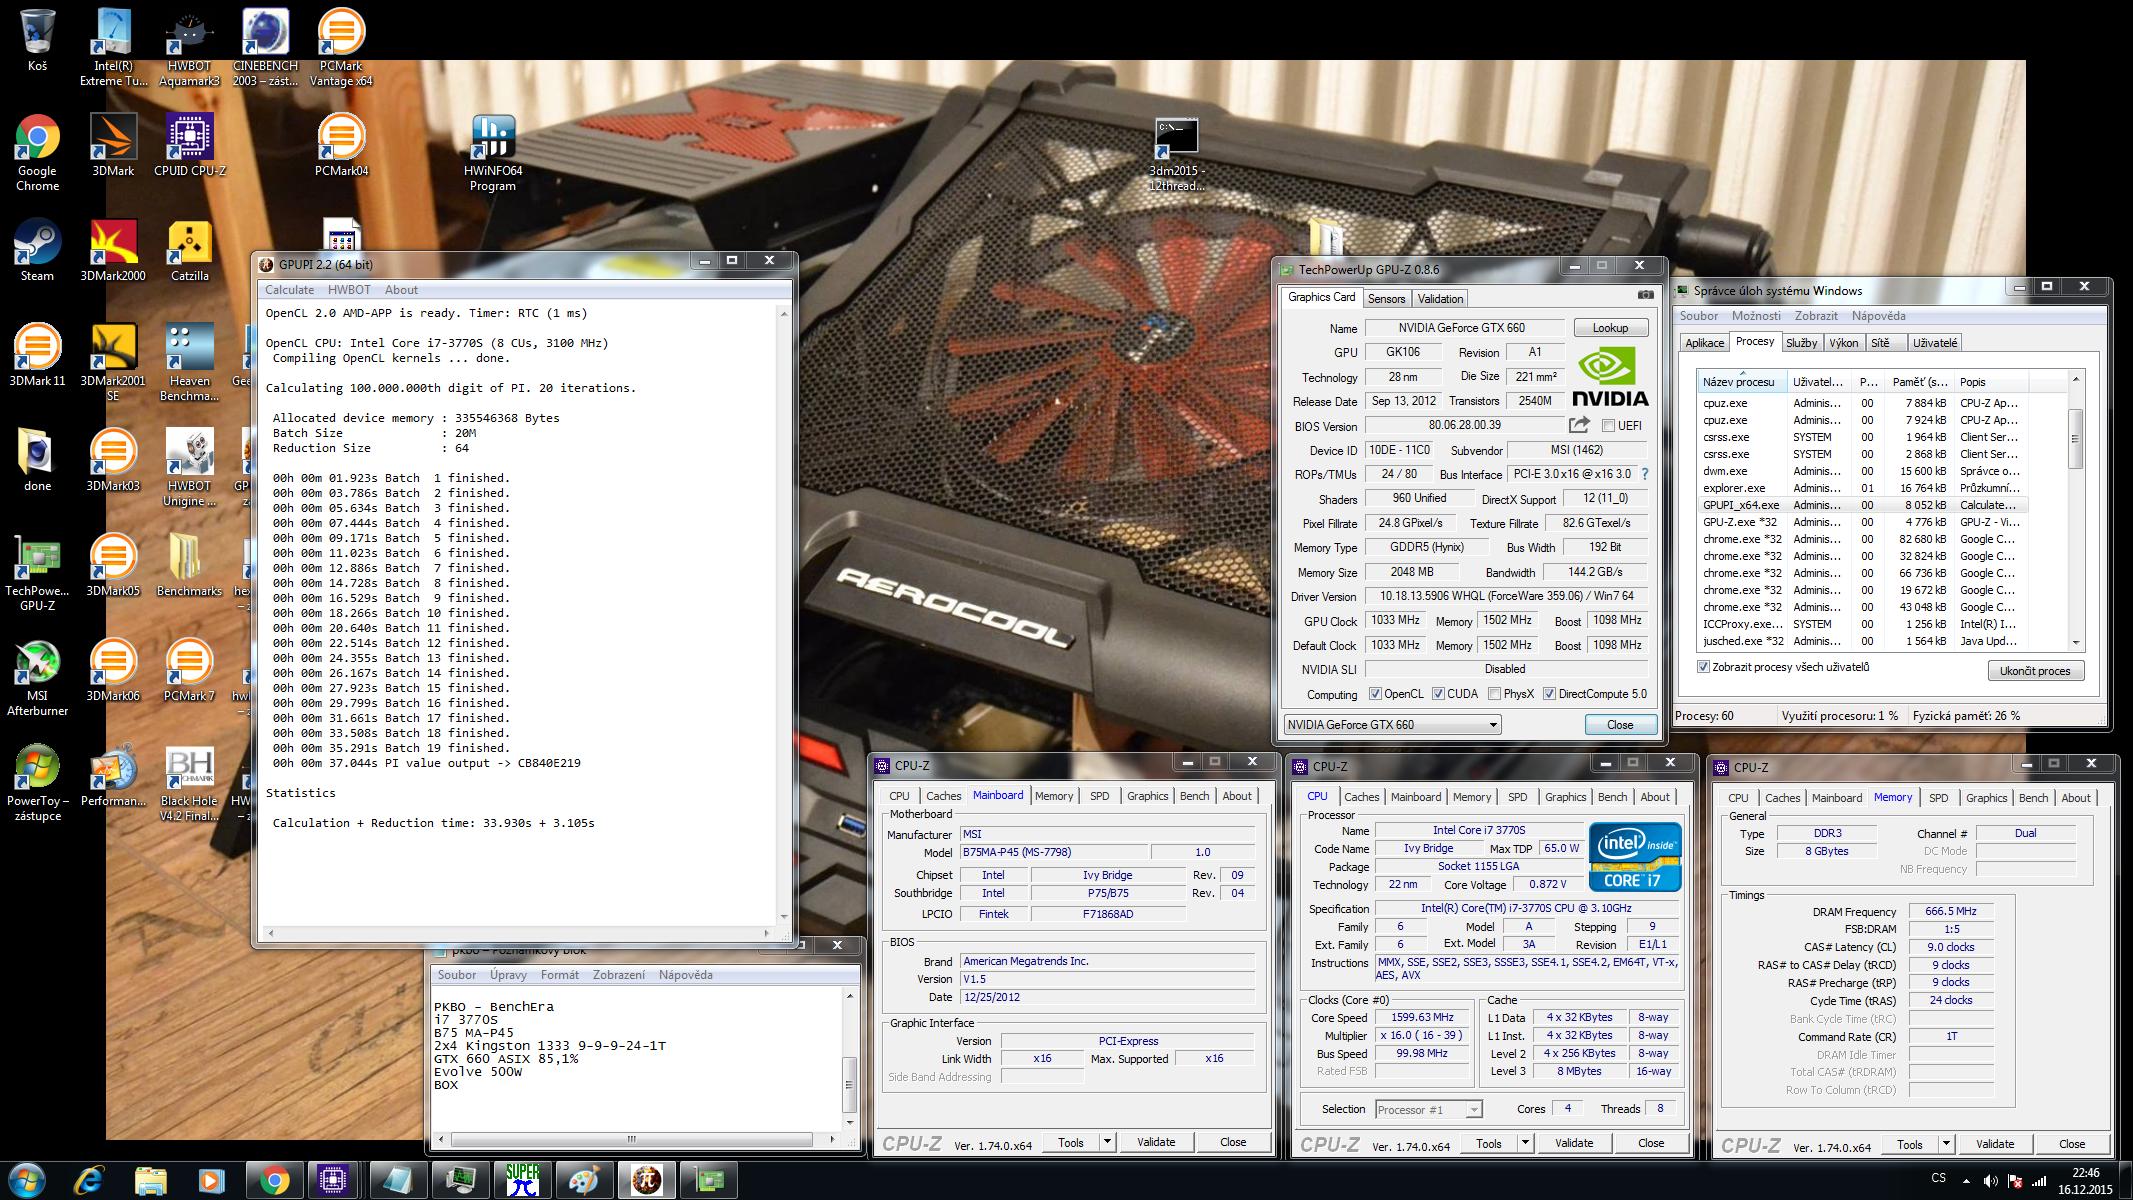
Task: Click the volume icon in system tray
Action: pyautogui.click(x=1990, y=1181)
